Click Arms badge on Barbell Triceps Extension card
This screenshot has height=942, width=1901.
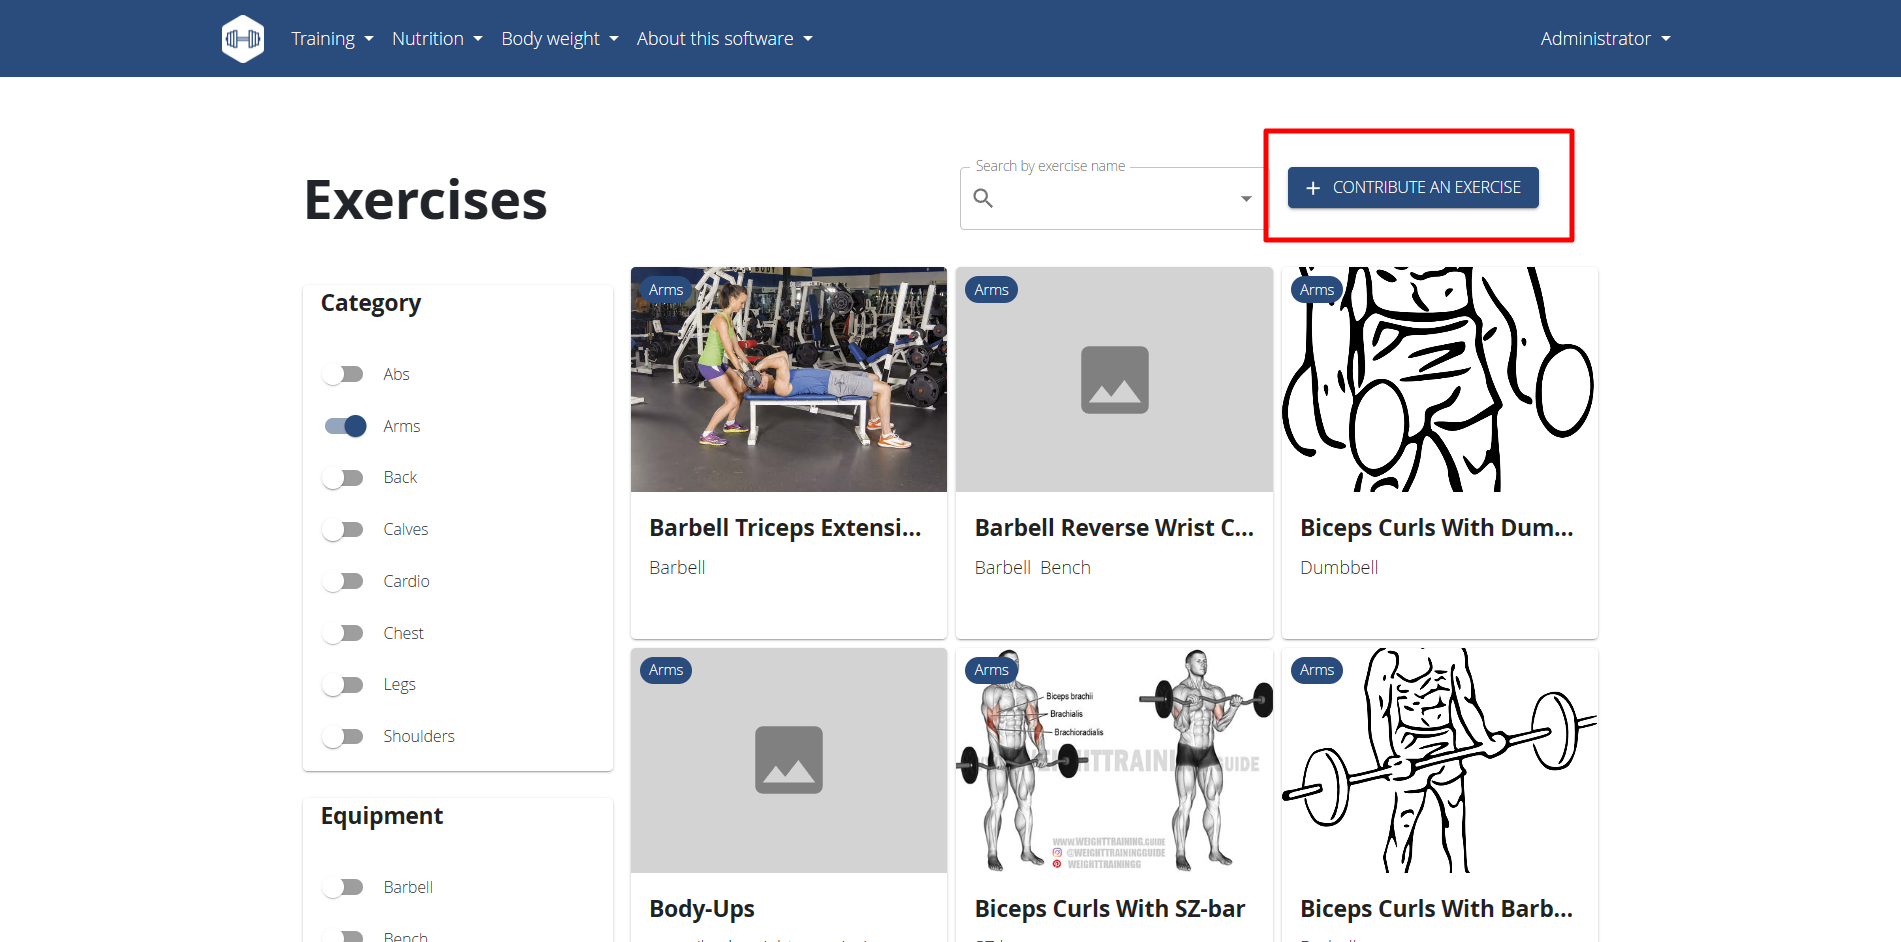tap(666, 290)
